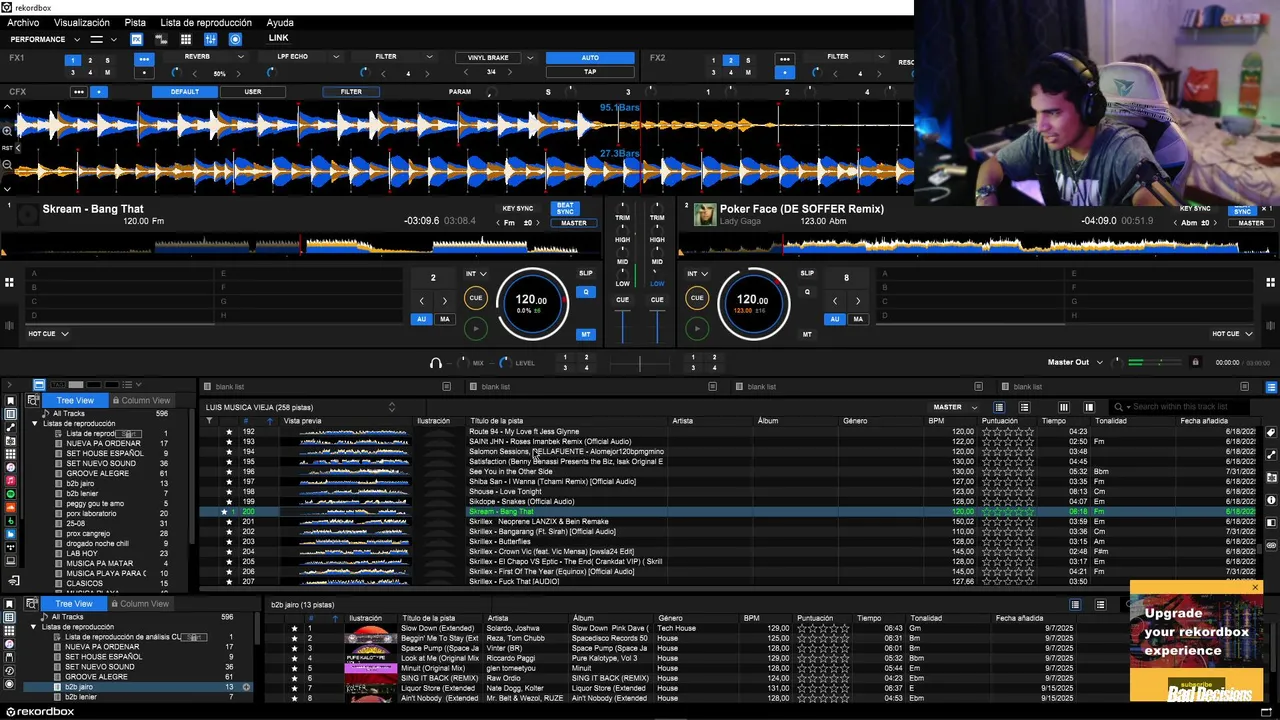Adjust the headphones LEVEL knob
This screenshot has height=720, width=1280.
point(504,363)
